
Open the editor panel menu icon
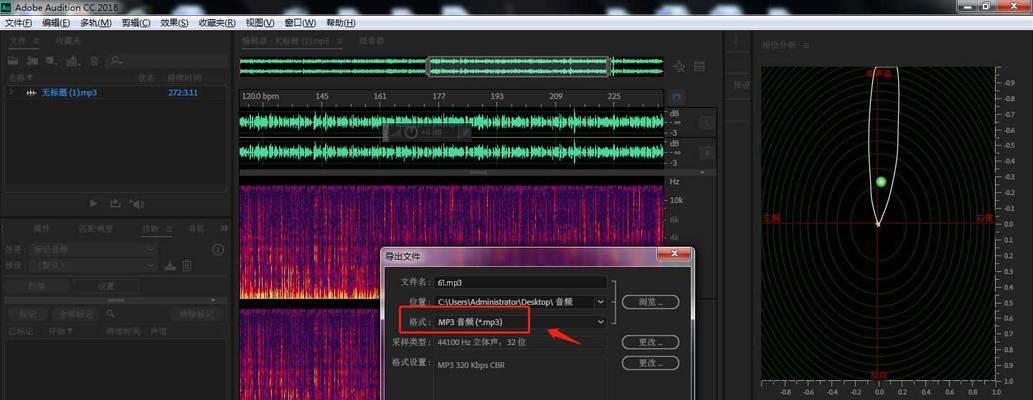pos(339,41)
